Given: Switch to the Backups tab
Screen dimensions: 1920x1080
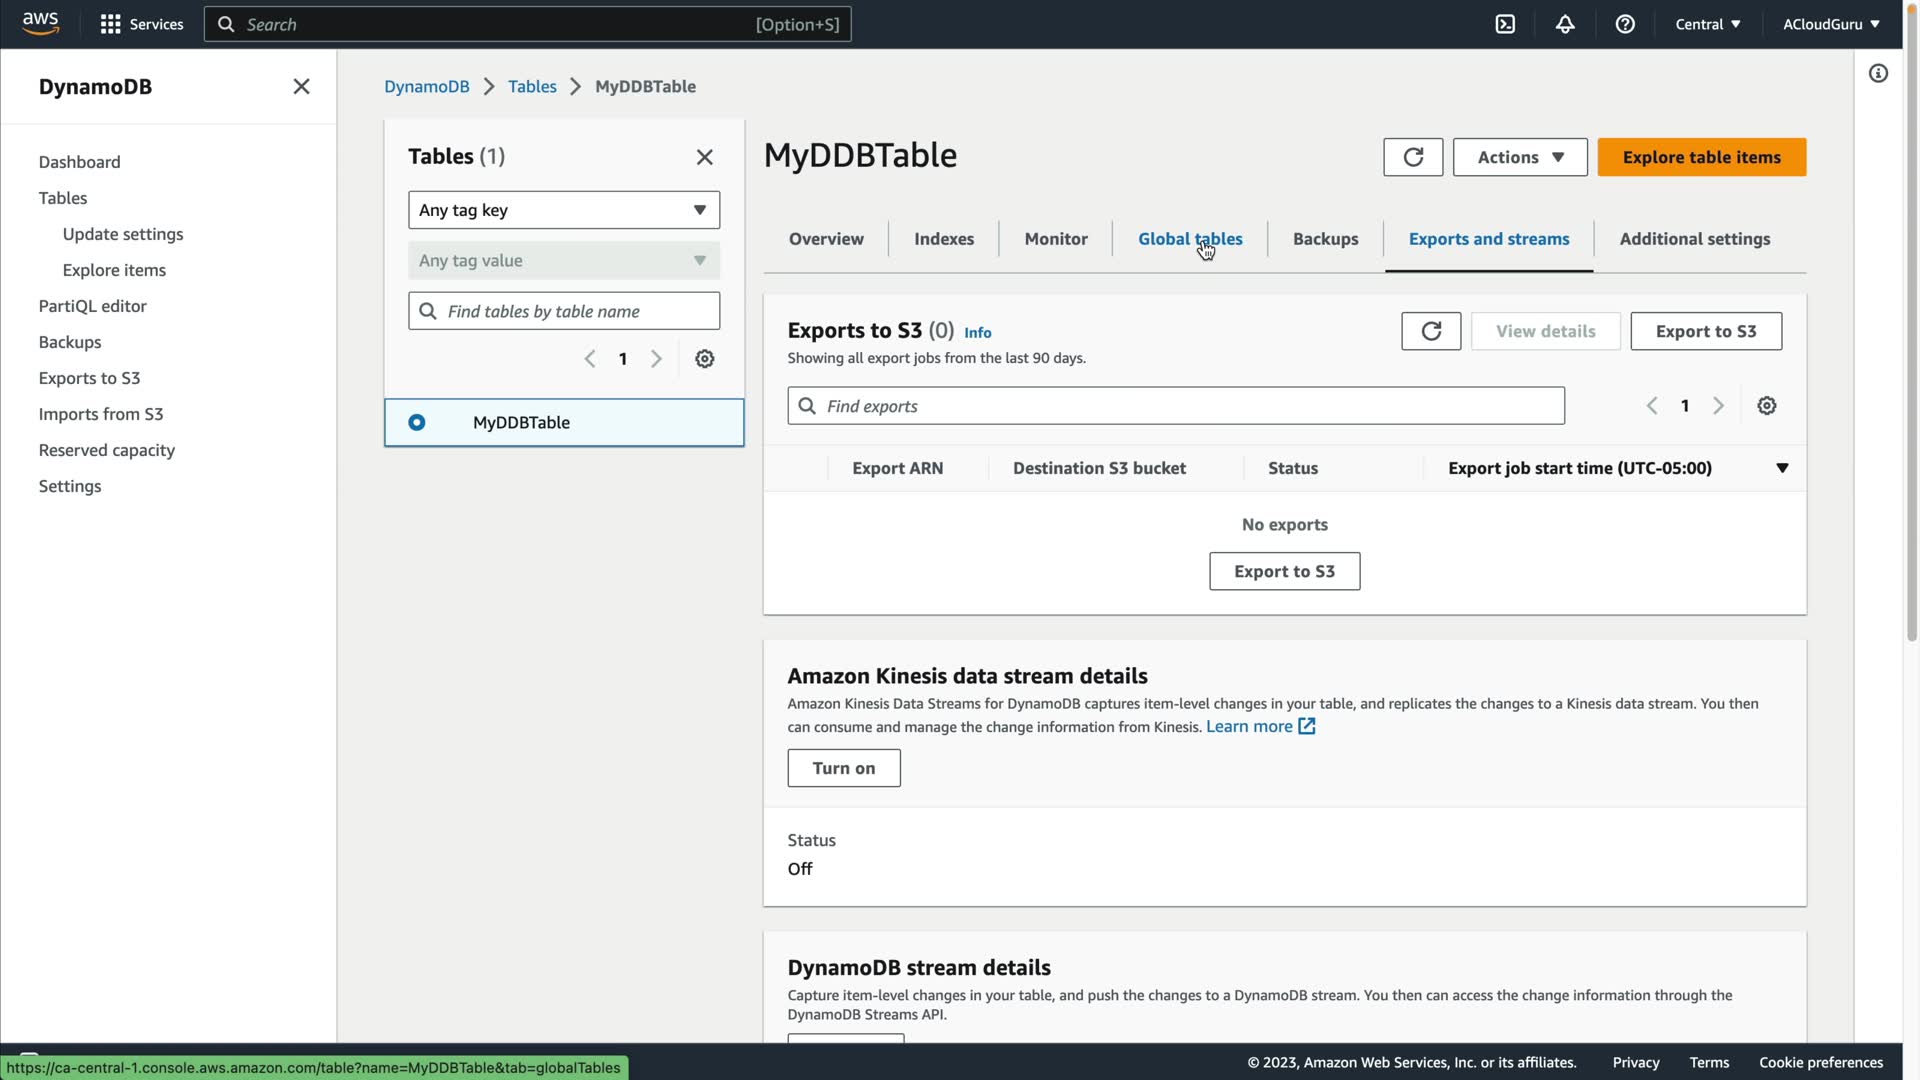Looking at the screenshot, I should [1325, 239].
